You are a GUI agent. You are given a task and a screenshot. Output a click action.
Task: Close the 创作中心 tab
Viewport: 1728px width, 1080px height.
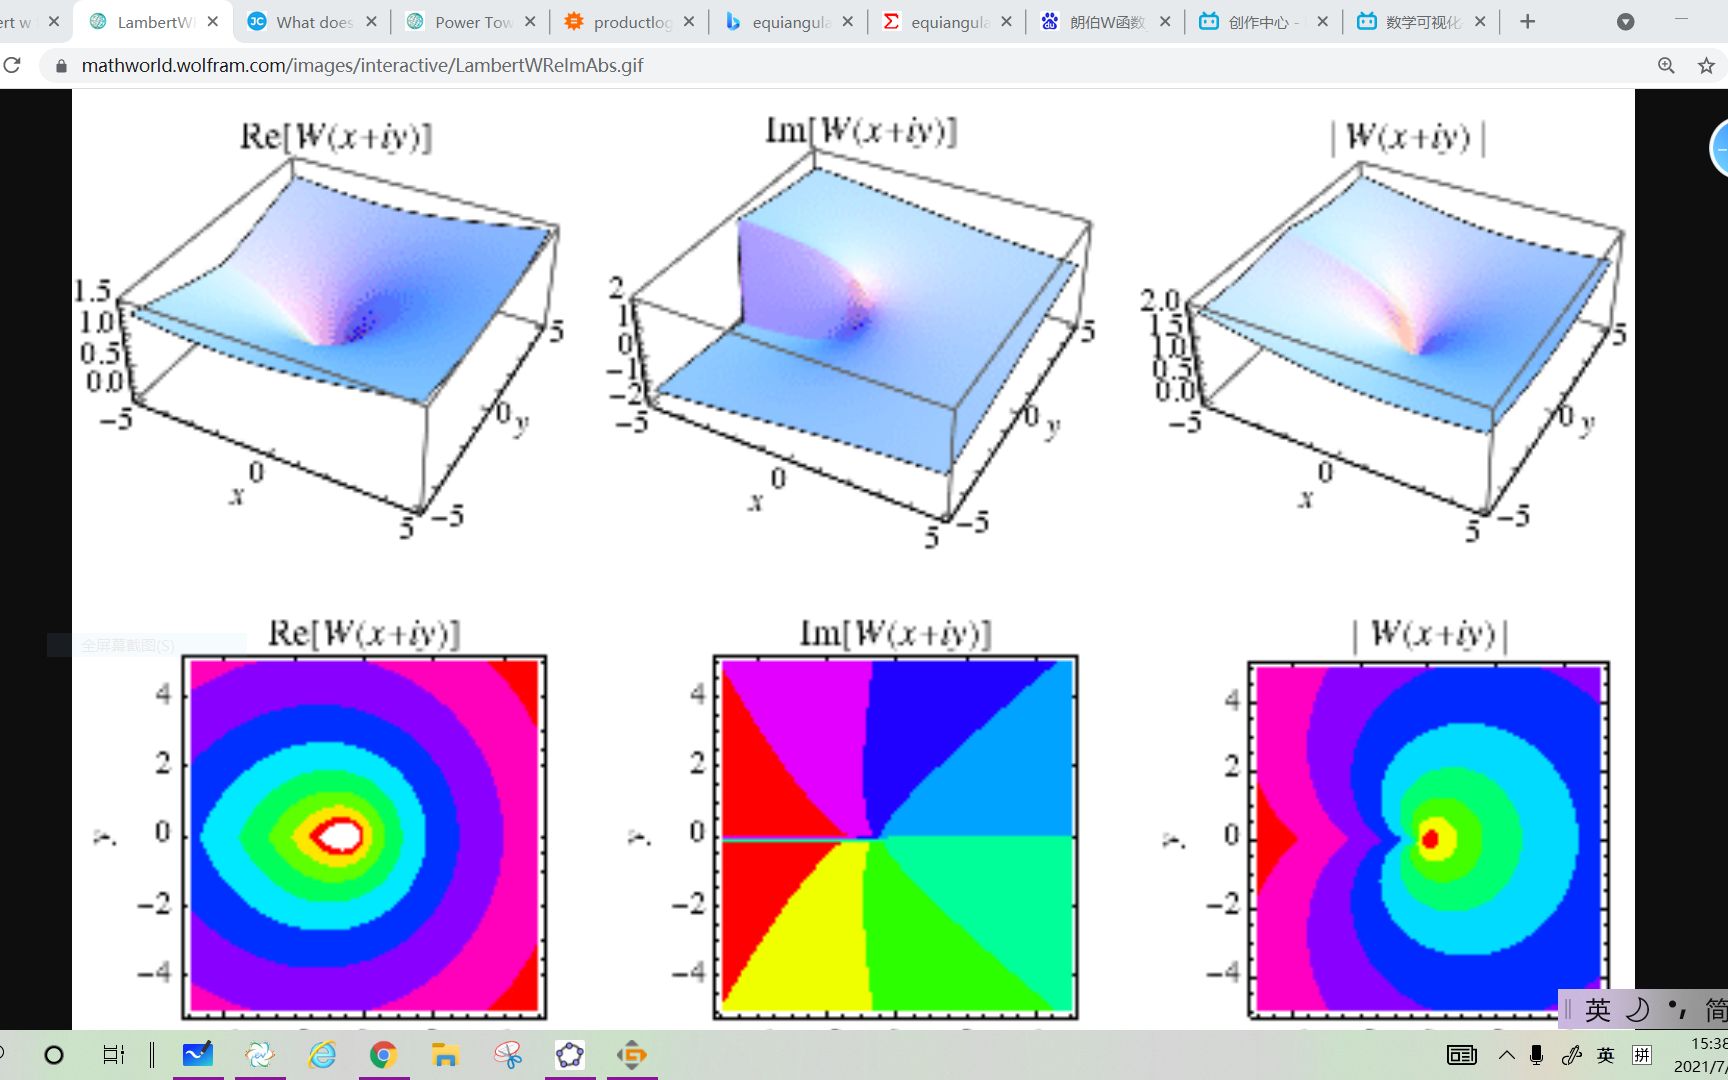coord(1323,21)
